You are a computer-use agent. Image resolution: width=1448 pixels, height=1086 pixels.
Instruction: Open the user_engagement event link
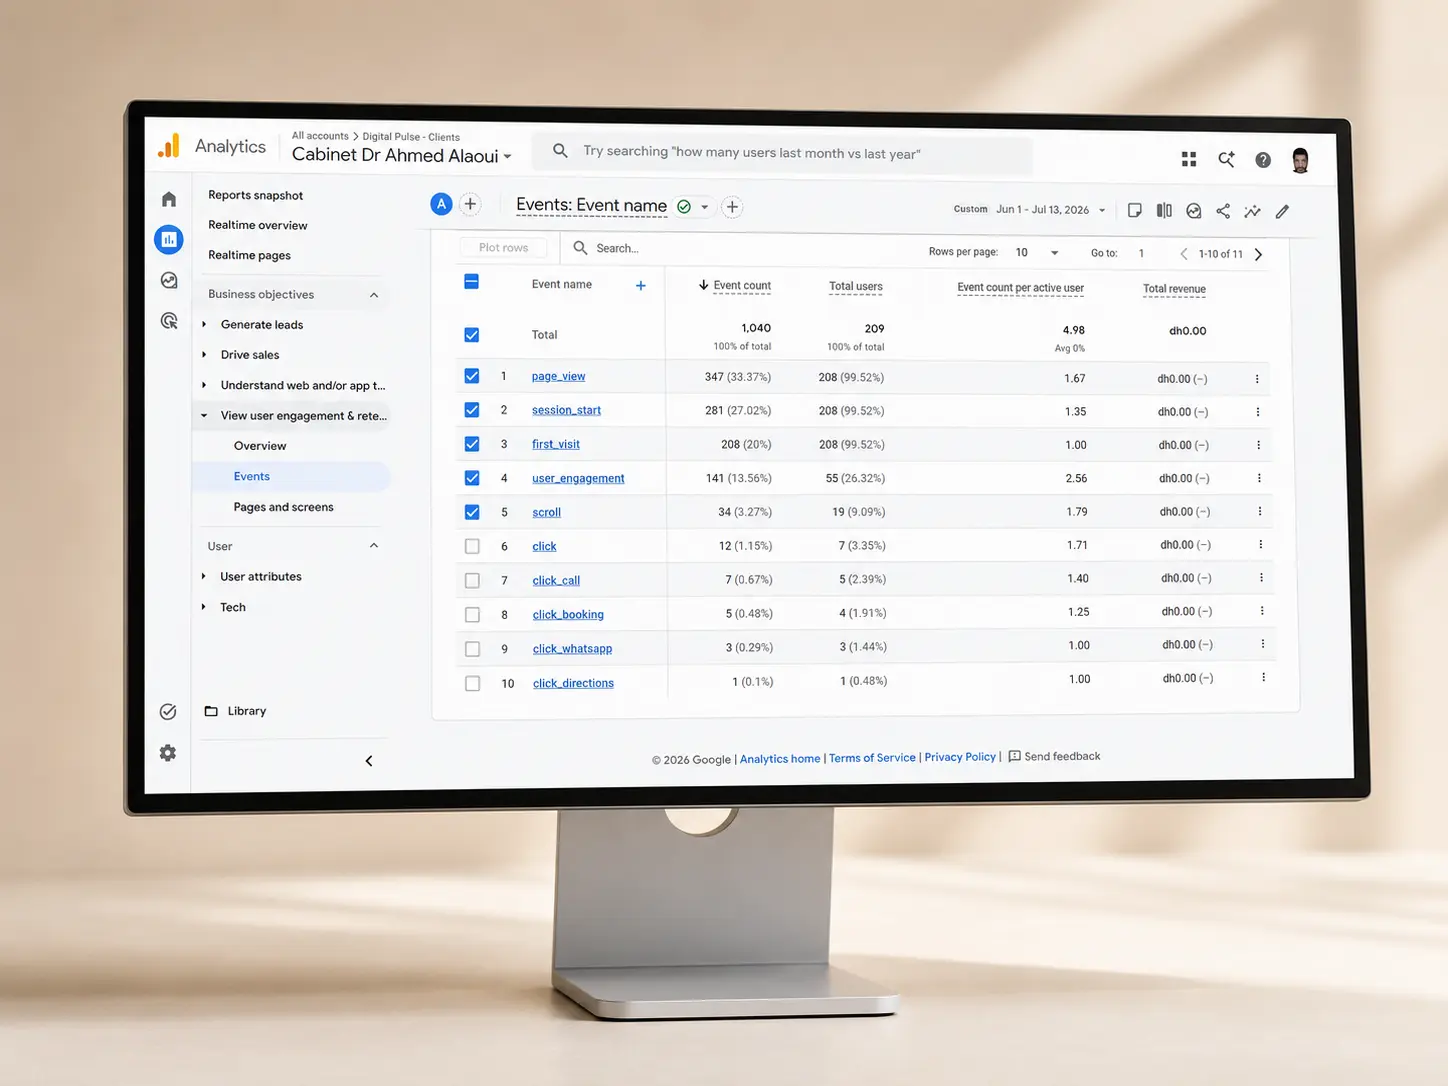[x=578, y=478]
